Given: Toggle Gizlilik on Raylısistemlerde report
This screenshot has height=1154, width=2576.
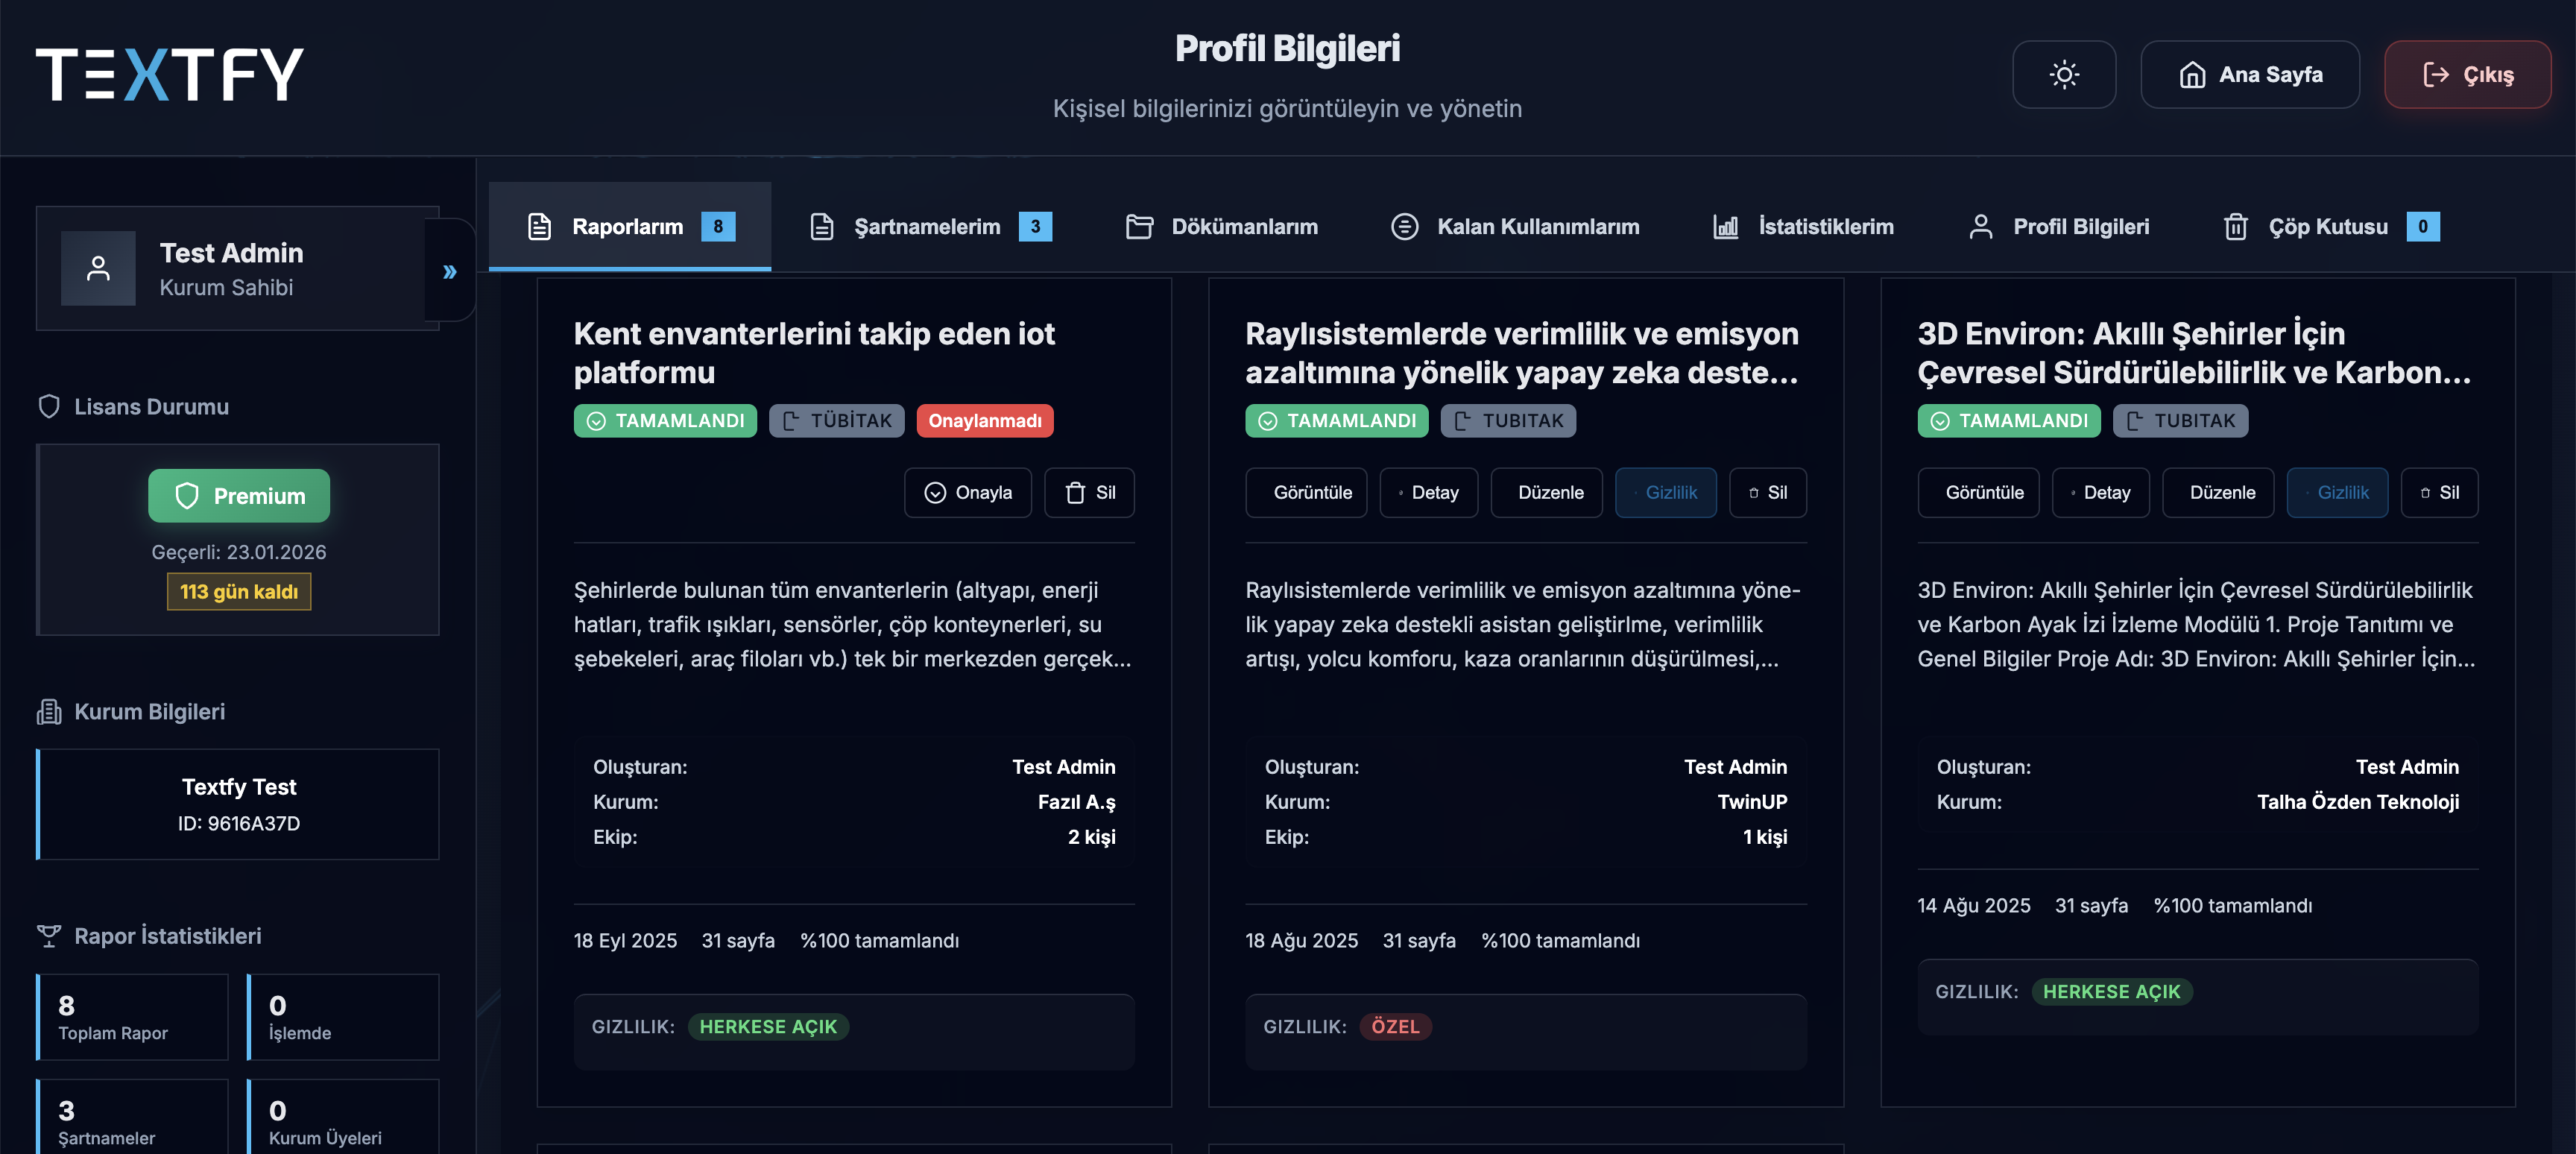Looking at the screenshot, I should point(1665,493).
